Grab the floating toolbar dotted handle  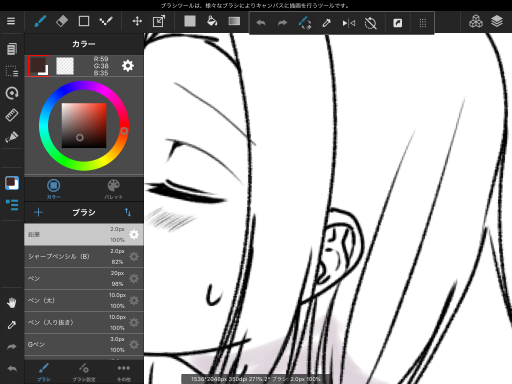423,23
